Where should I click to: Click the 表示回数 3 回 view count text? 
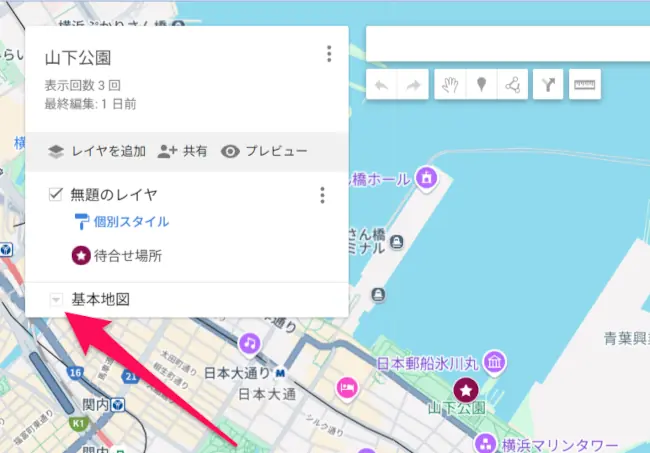[x=82, y=85]
